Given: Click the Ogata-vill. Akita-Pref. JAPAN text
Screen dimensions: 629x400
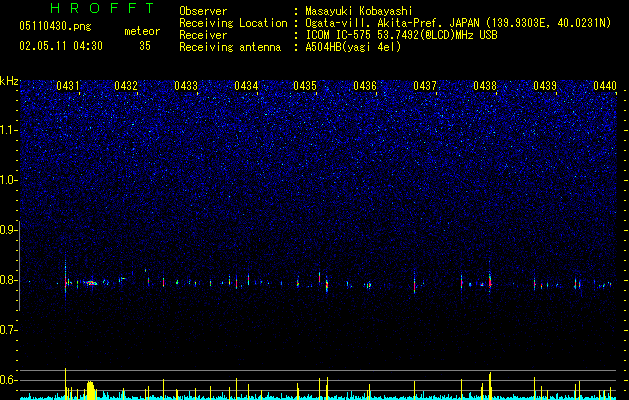Looking at the screenshot, I should click(393, 23).
